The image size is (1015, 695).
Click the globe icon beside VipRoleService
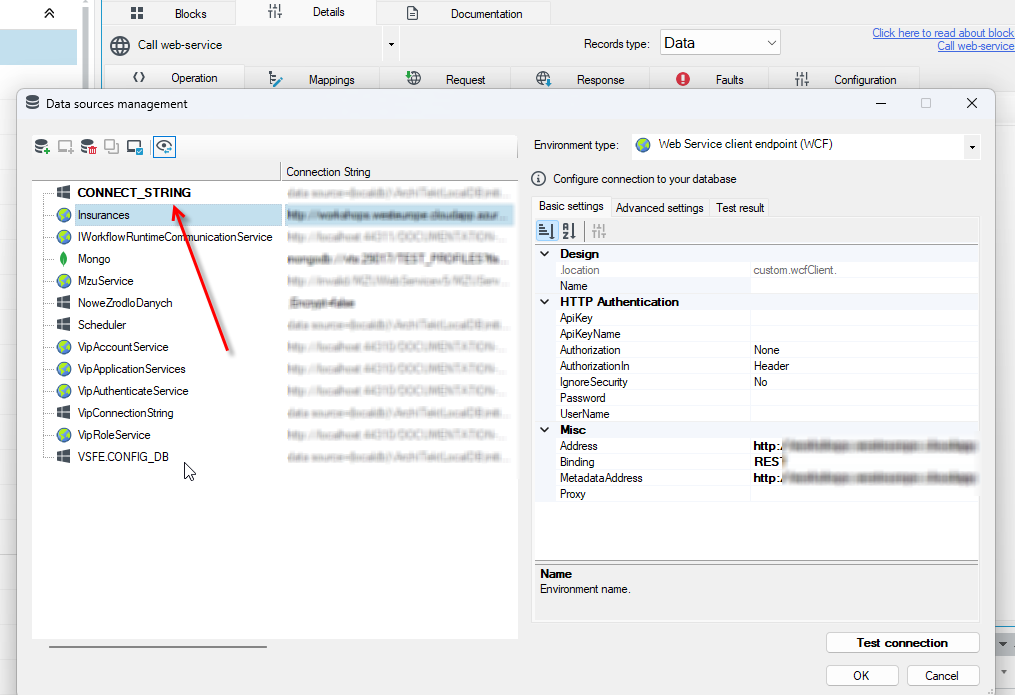pos(63,435)
